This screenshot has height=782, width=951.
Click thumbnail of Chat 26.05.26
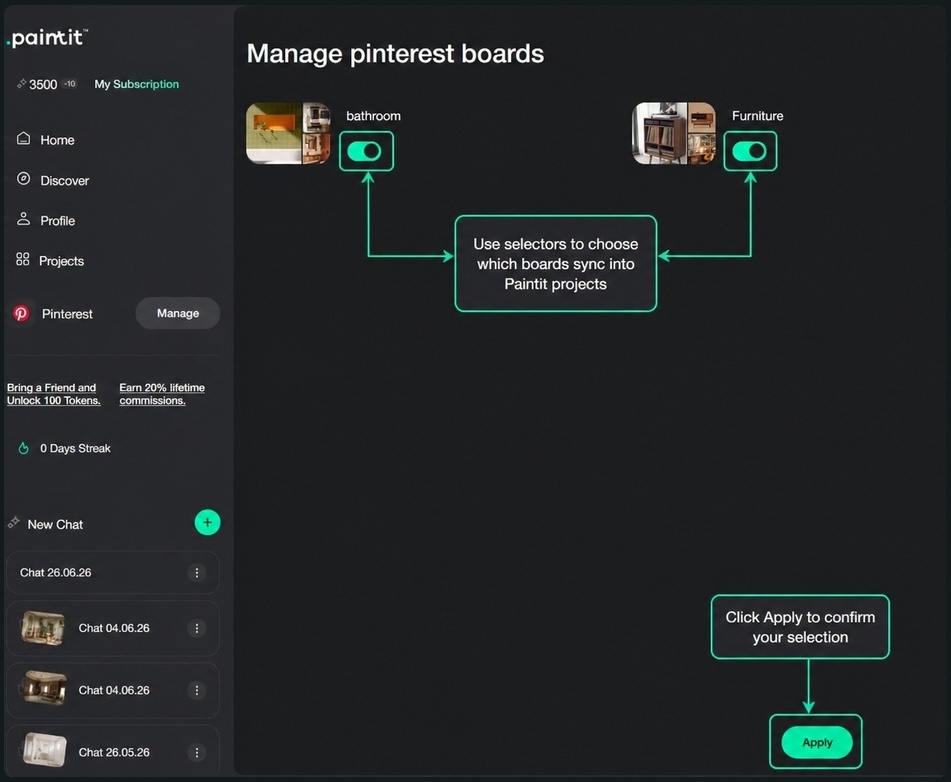(44, 750)
